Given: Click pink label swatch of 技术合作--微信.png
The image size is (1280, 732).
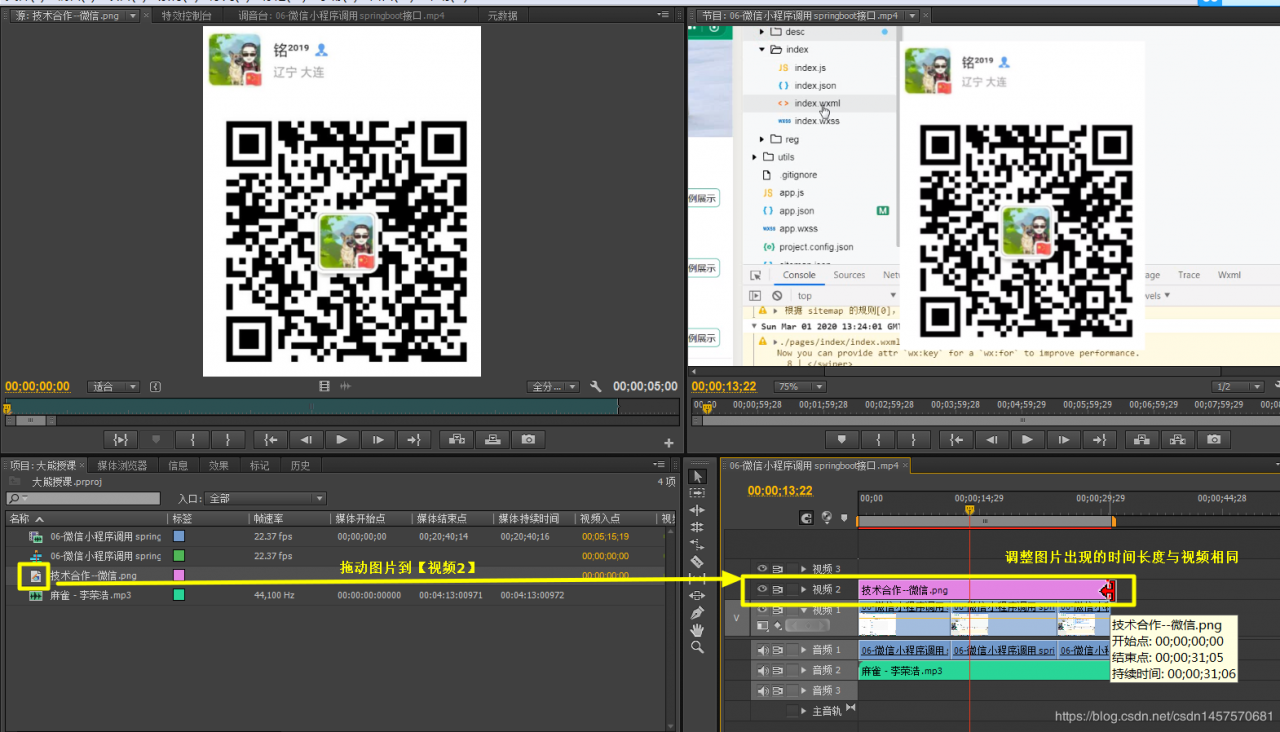Looking at the screenshot, I should (179, 575).
